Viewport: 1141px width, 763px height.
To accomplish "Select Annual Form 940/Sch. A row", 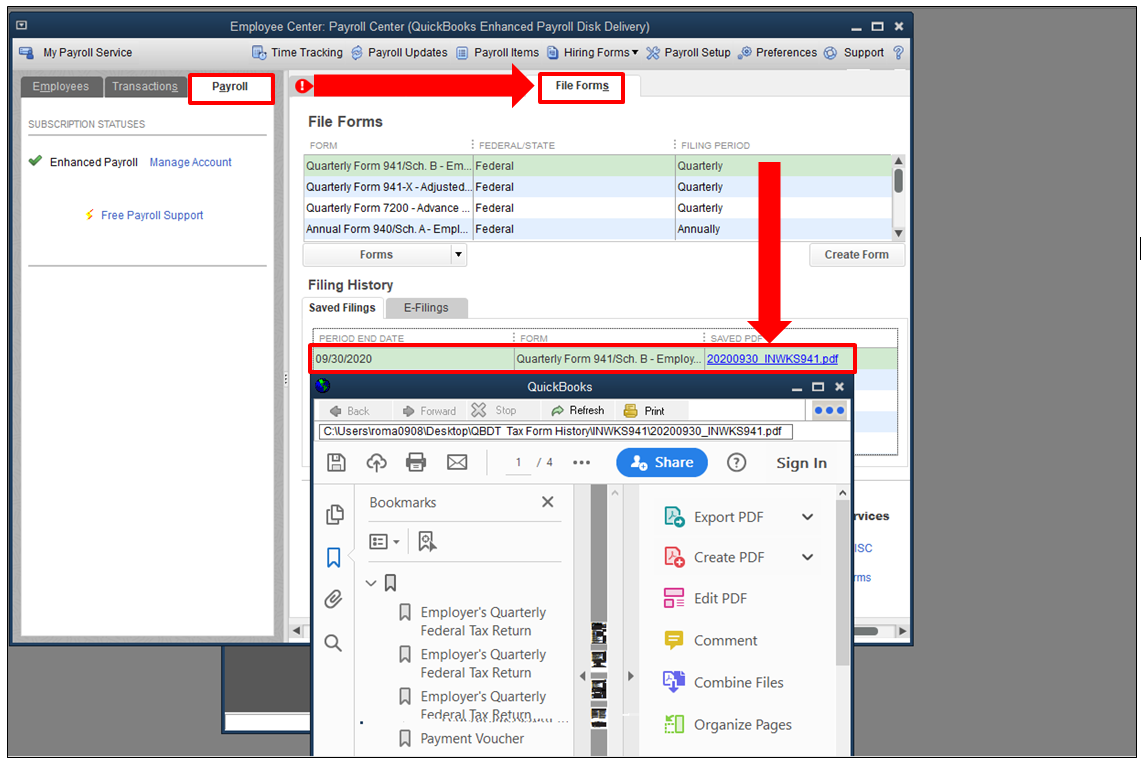I will [x=597, y=229].
